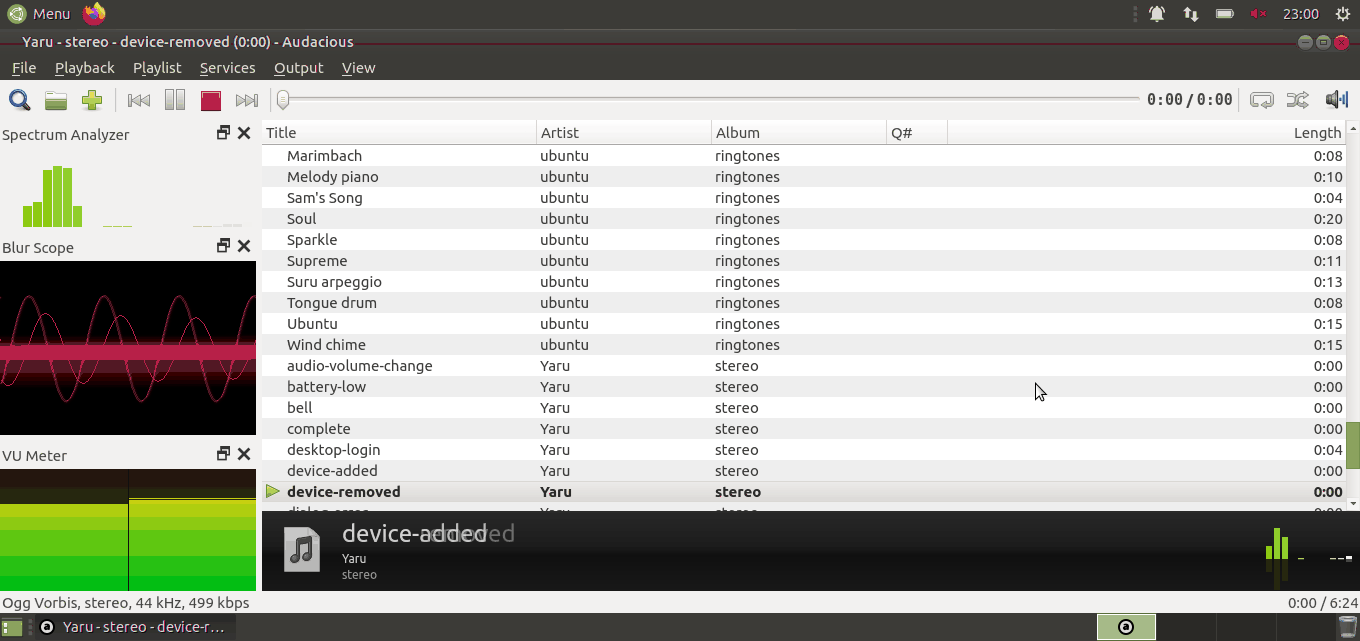1360x641 pixels.
Task: Click the playback seek slider handle
Action: [284, 100]
